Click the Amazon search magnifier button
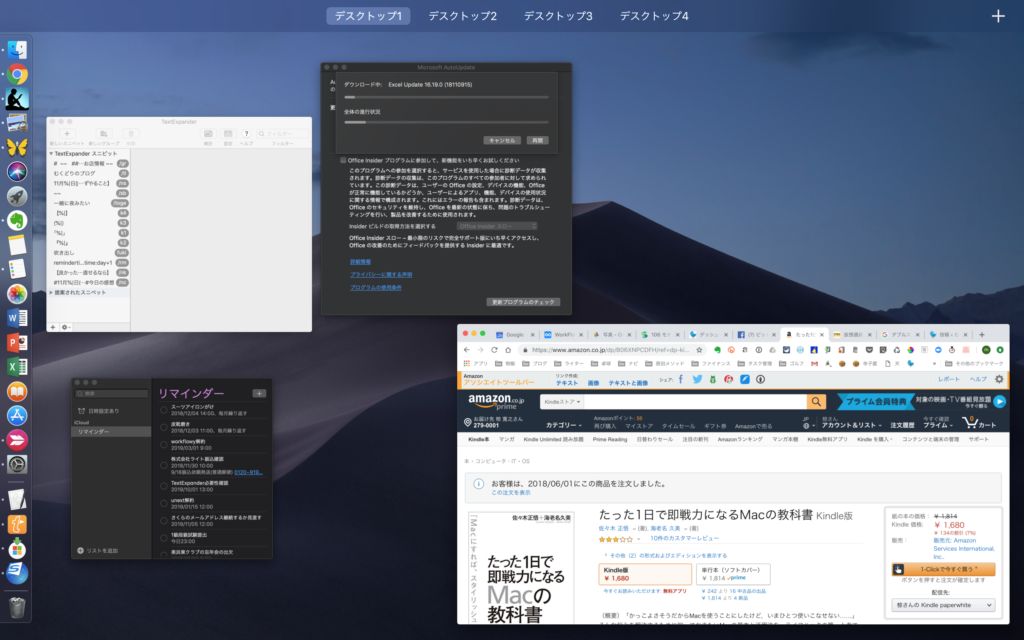The width and height of the screenshot is (1024, 640). tap(816, 402)
